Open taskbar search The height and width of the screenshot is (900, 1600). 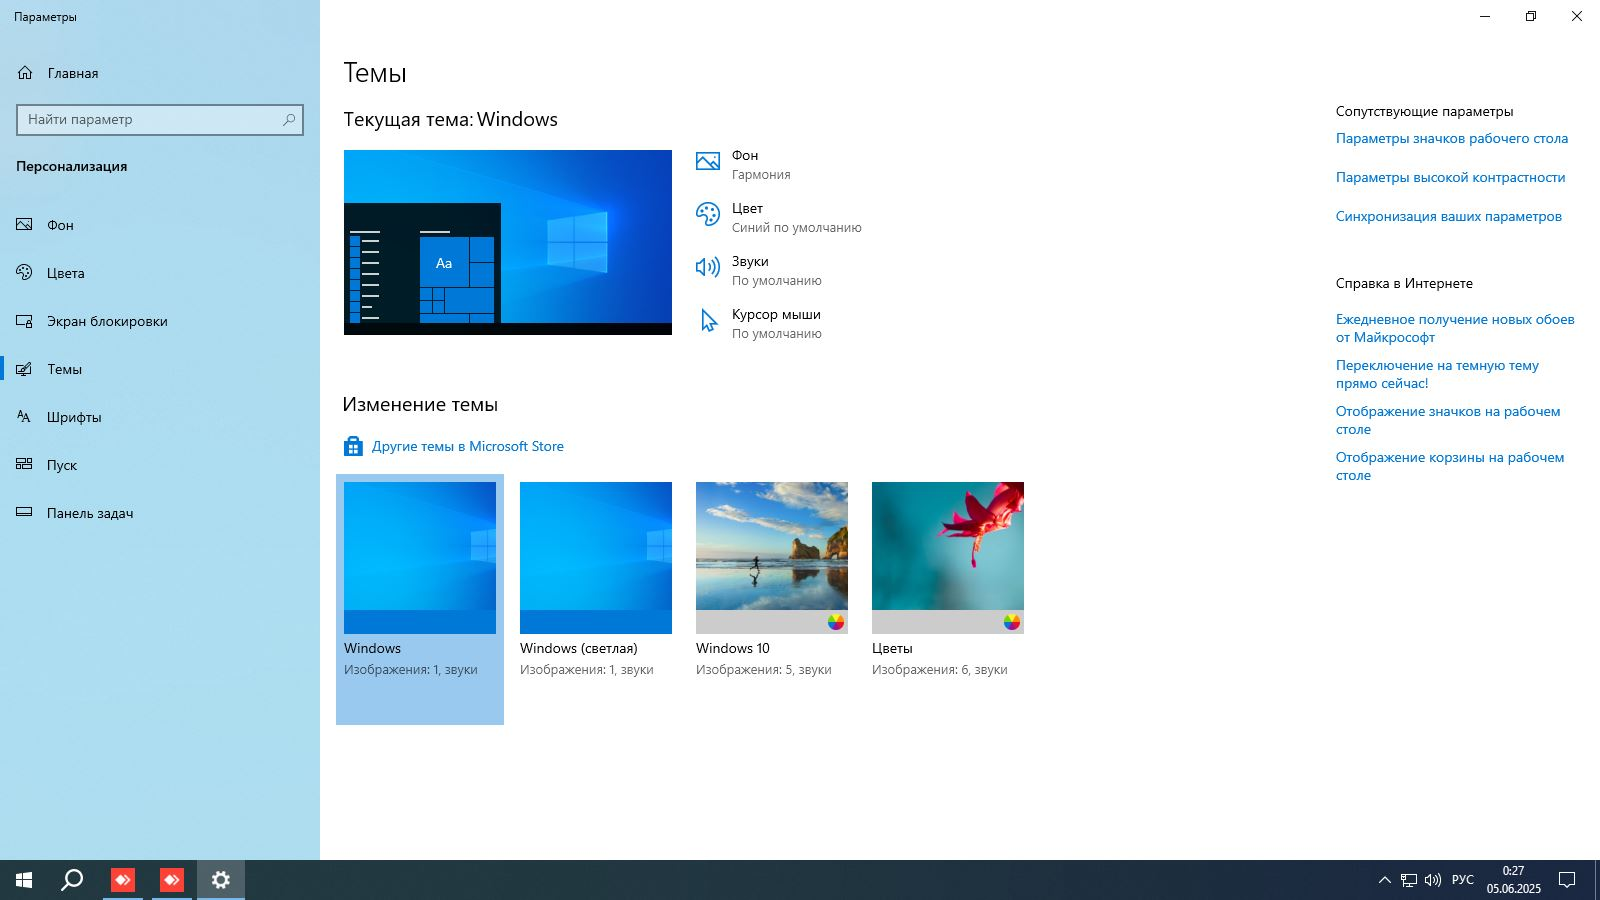72,880
